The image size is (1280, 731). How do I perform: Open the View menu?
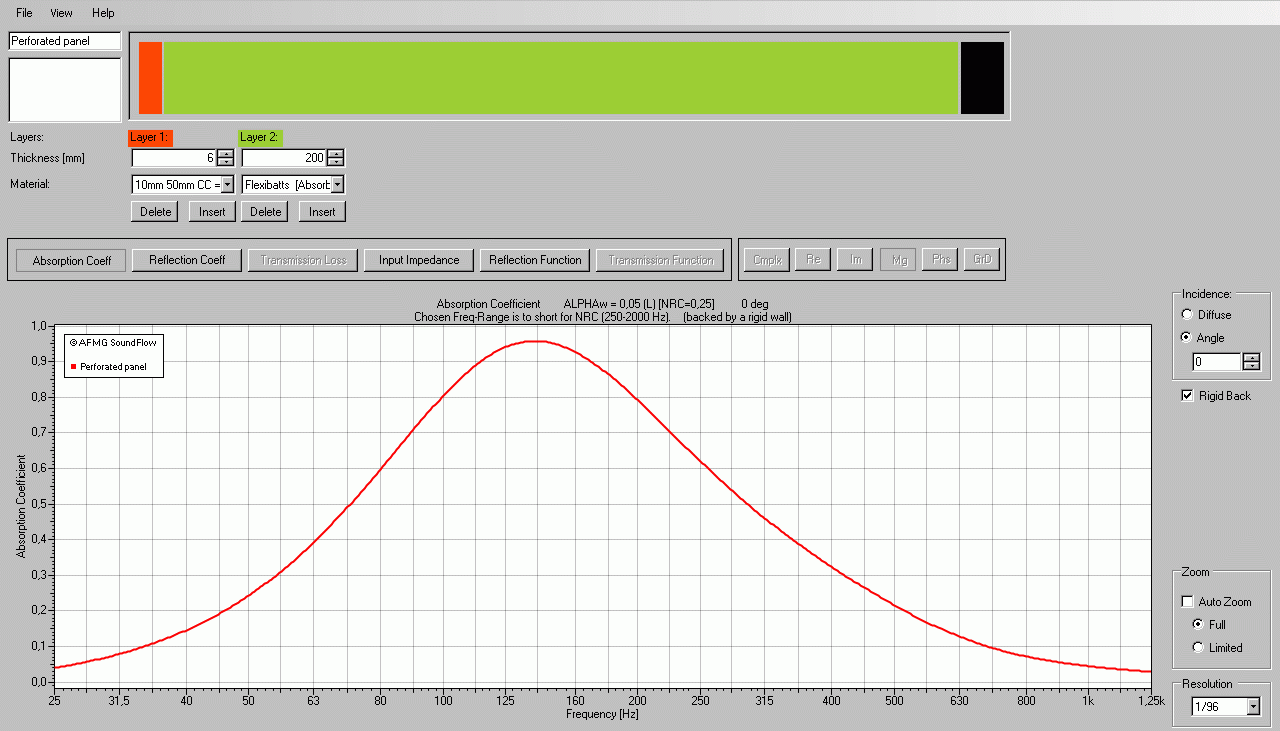(61, 12)
